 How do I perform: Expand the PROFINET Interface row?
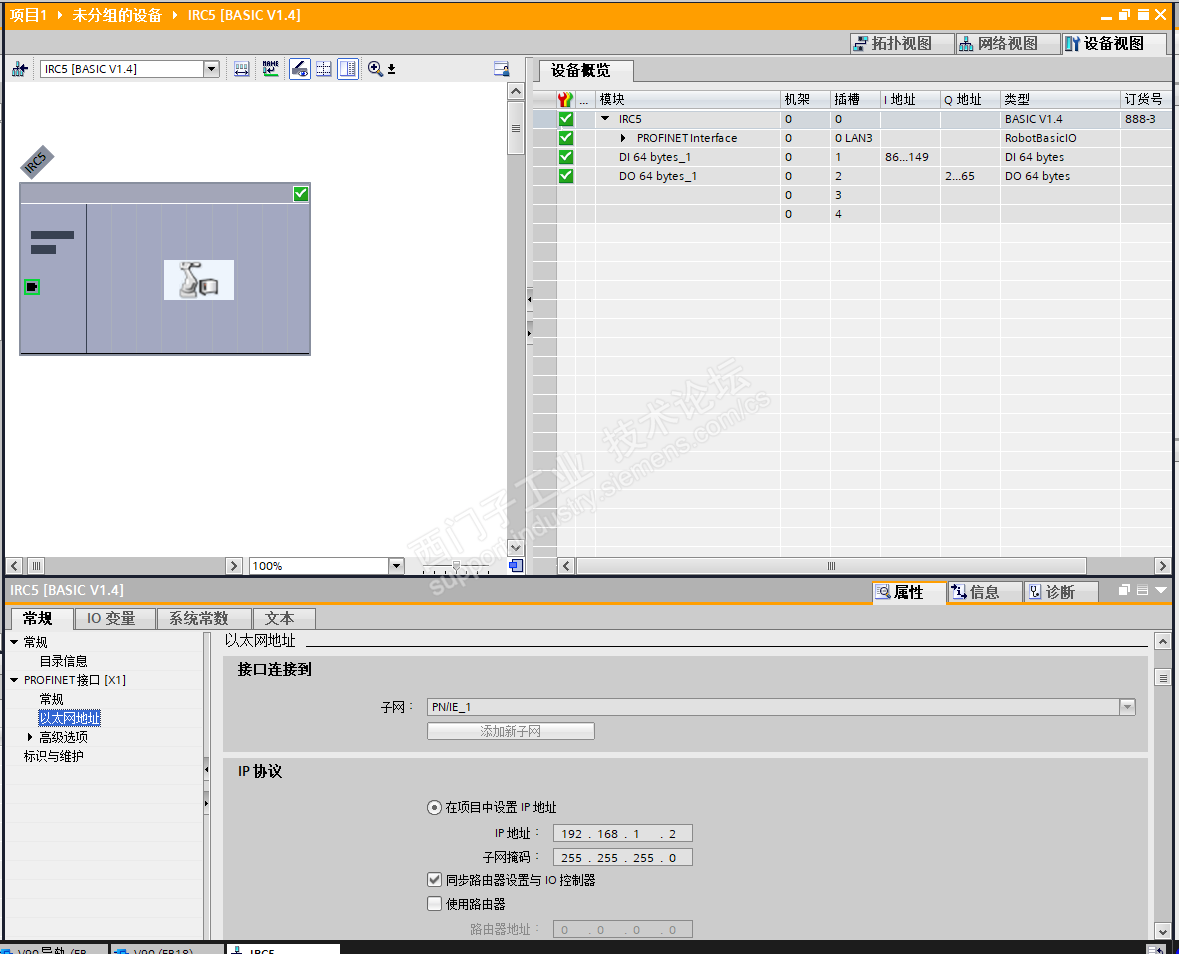[623, 138]
